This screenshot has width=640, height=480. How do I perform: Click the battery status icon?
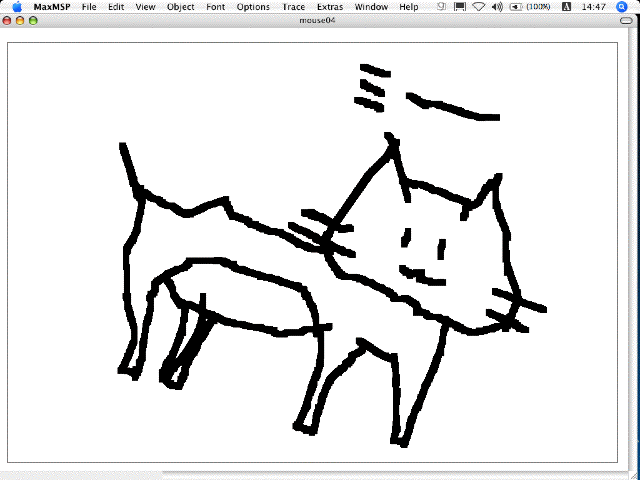[517, 7]
